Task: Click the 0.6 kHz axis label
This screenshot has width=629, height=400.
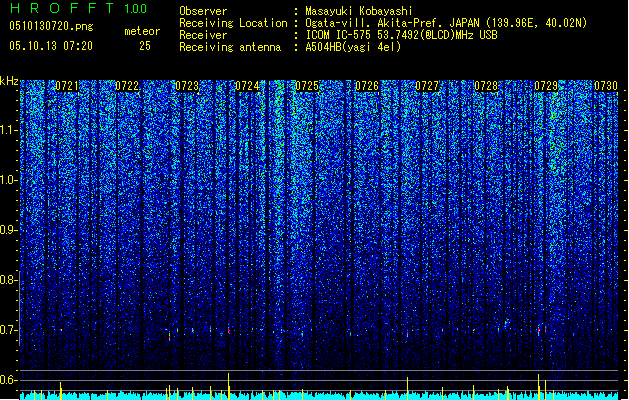Action: (x=8, y=380)
